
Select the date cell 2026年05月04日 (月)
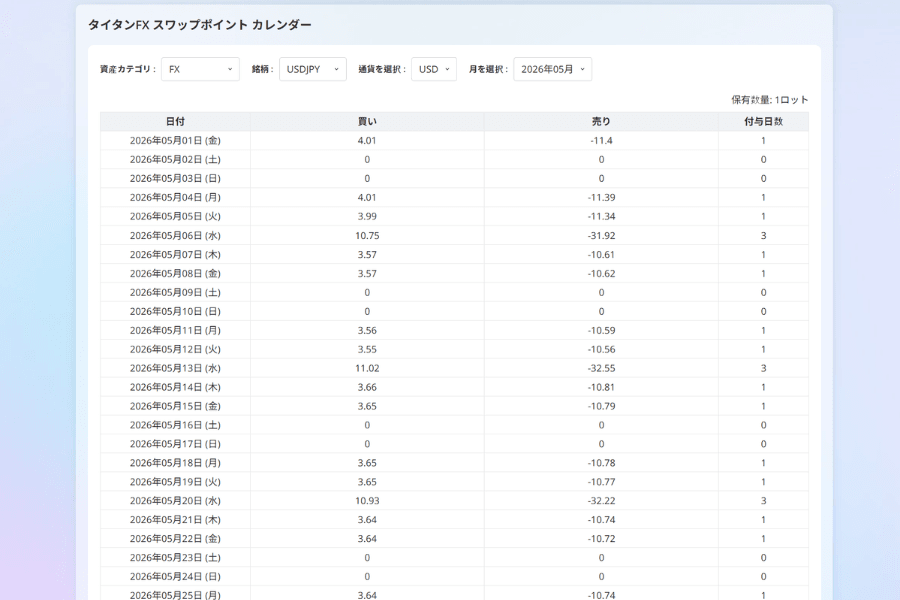pos(175,198)
